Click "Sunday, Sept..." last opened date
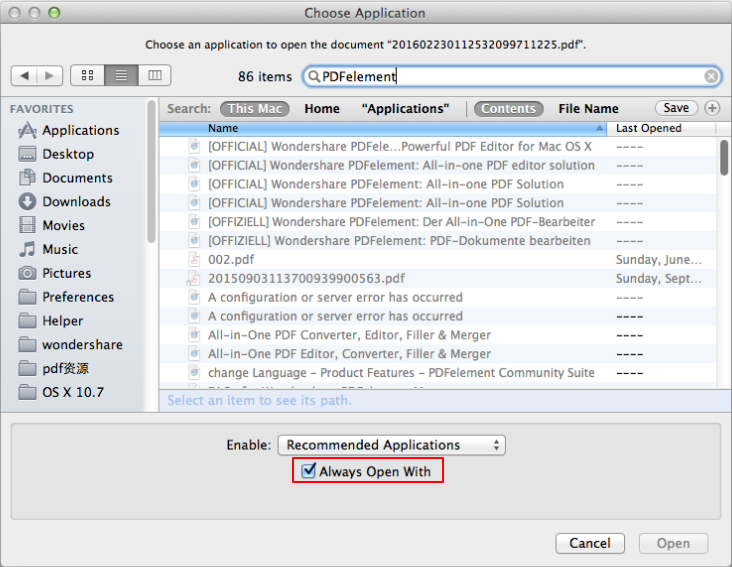This screenshot has width=732, height=567. pyautogui.click(x=658, y=279)
